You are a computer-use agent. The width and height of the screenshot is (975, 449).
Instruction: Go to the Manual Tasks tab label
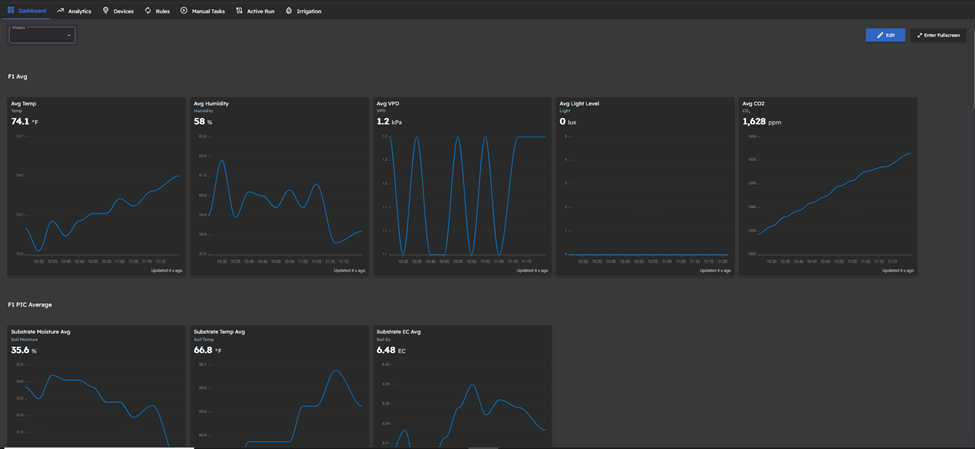point(208,11)
